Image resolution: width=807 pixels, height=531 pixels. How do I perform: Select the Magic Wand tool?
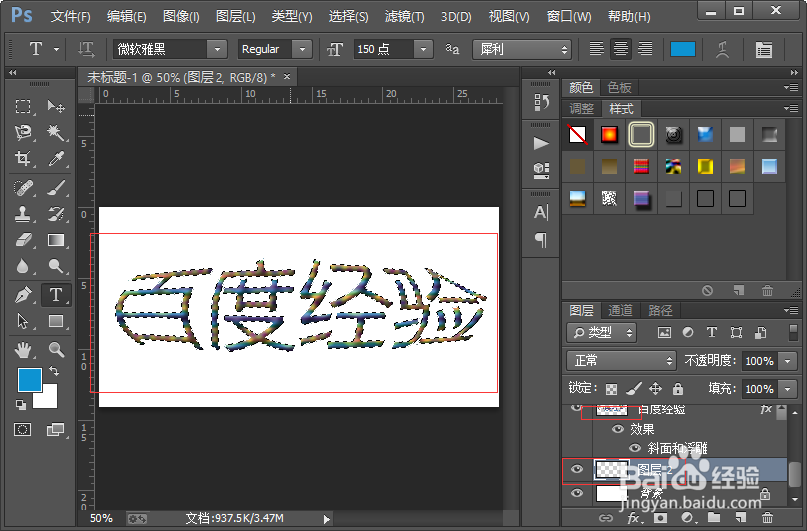56,132
